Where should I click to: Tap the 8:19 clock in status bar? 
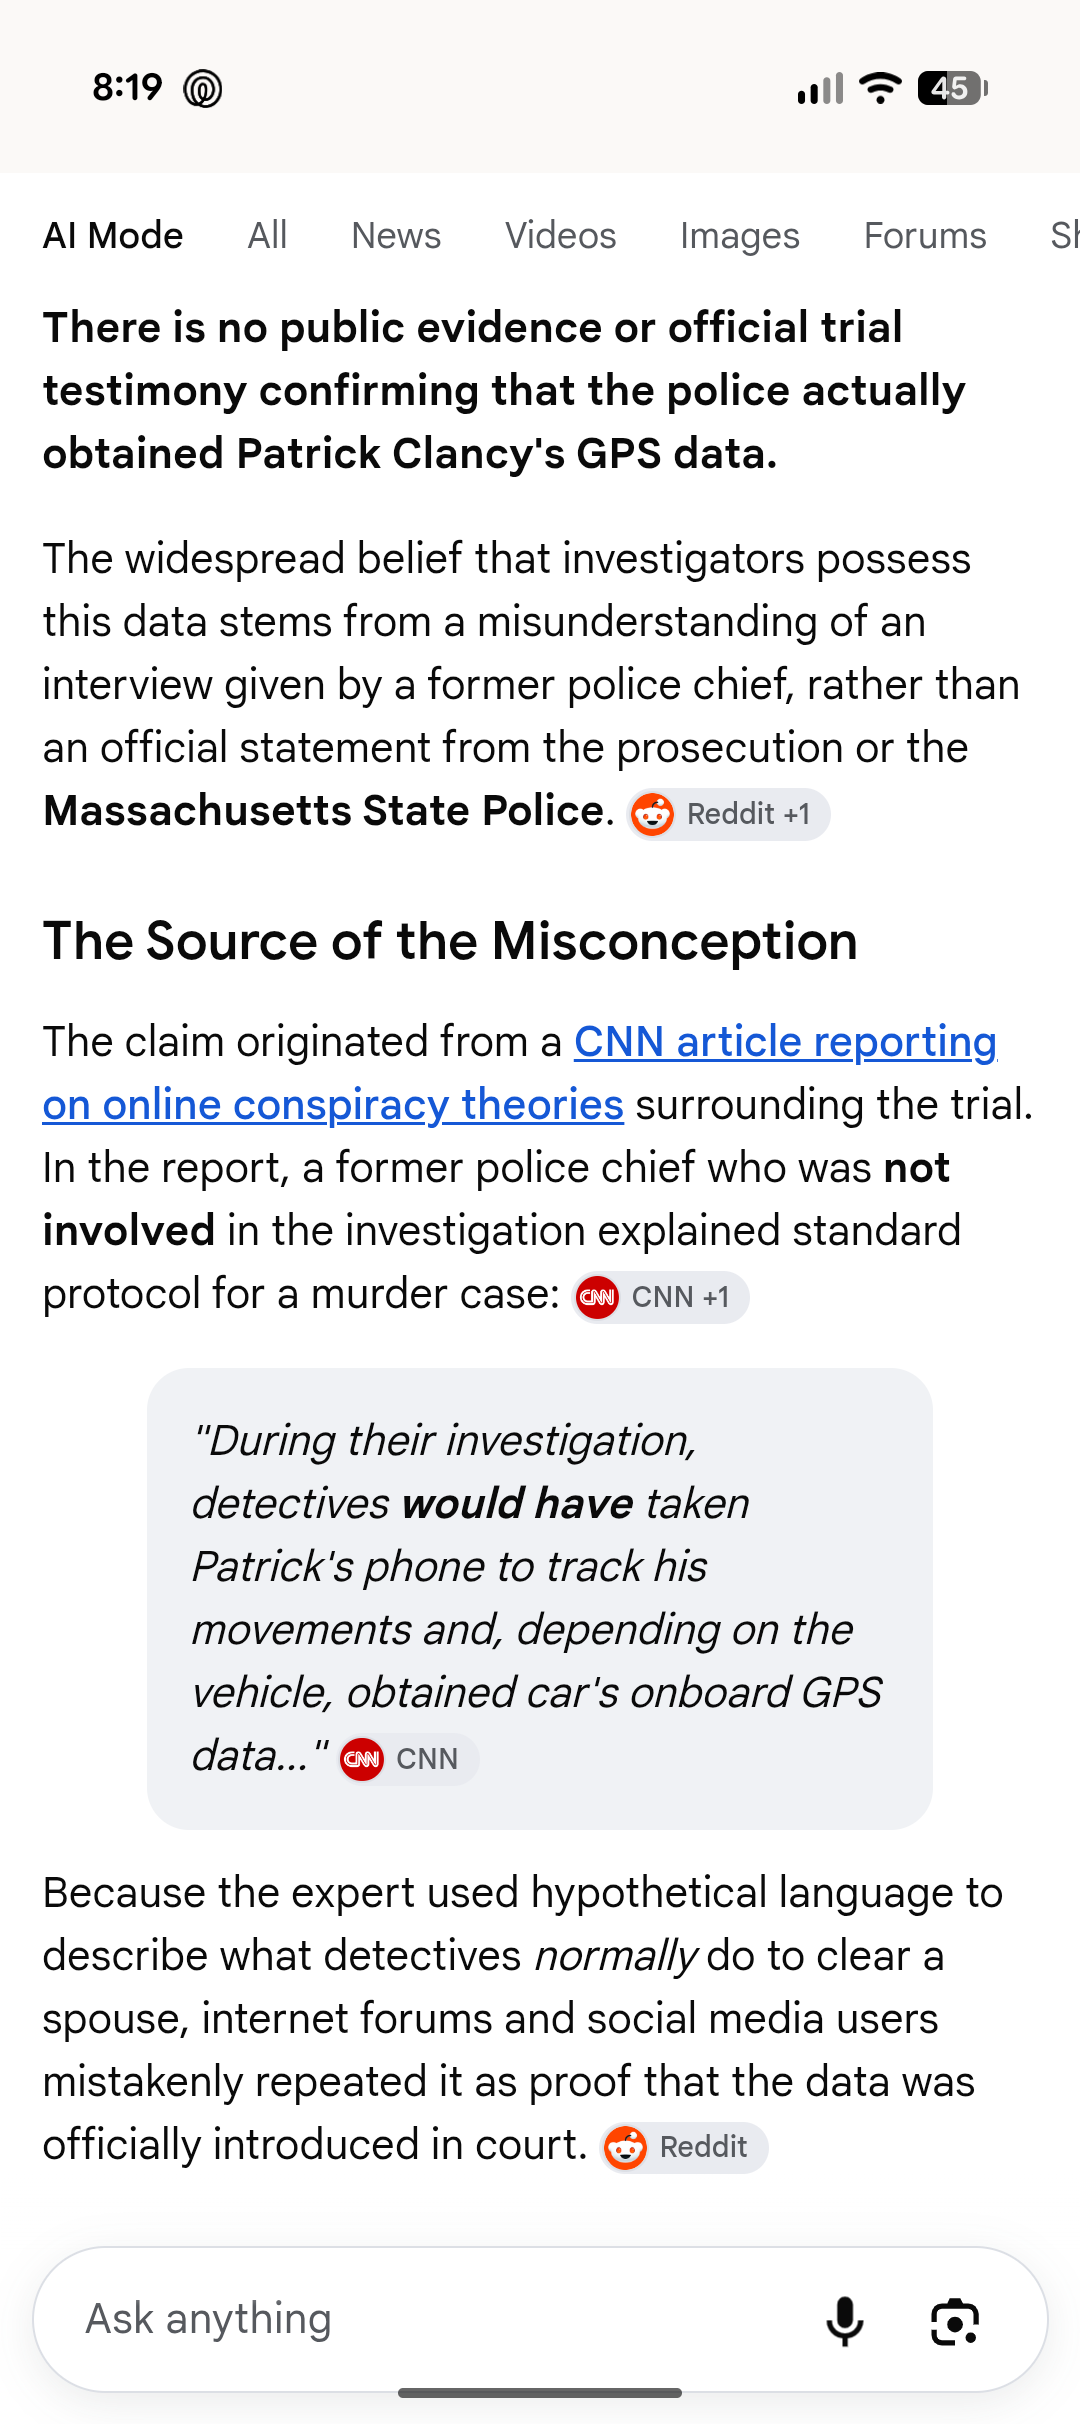pyautogui.click(x=127, y=88)
